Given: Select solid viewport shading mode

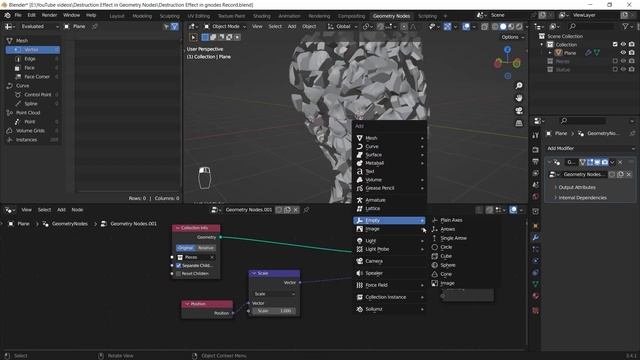Looking at the screenshot, I should [503, 27].
